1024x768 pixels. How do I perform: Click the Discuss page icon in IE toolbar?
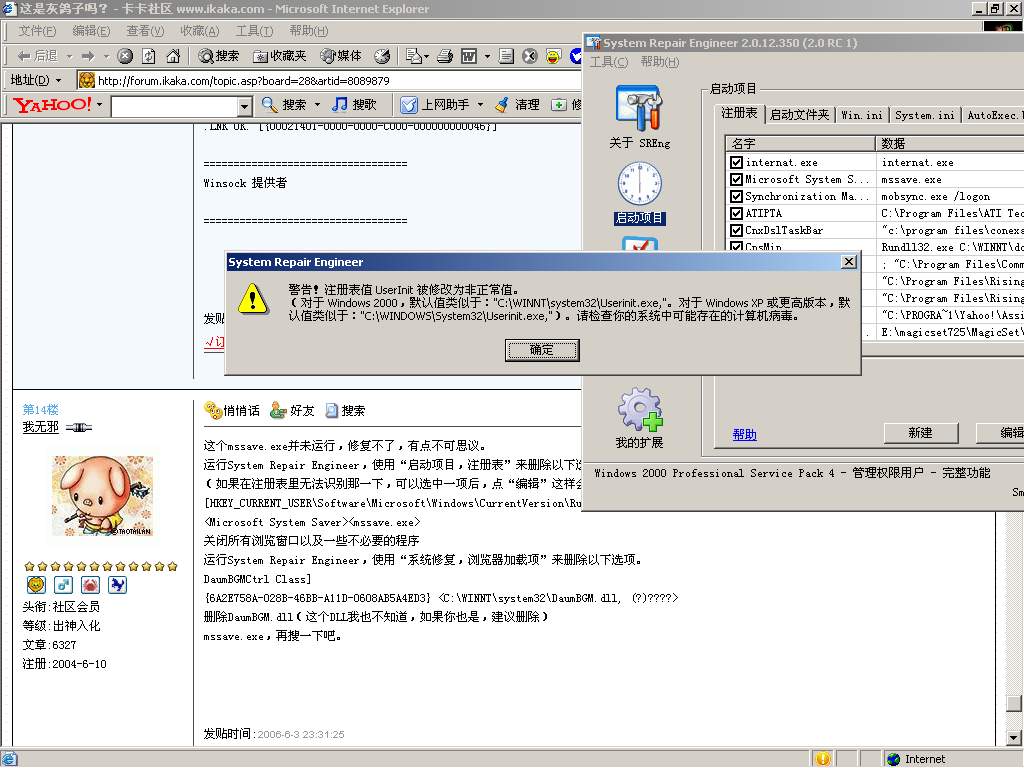(505, 56)
